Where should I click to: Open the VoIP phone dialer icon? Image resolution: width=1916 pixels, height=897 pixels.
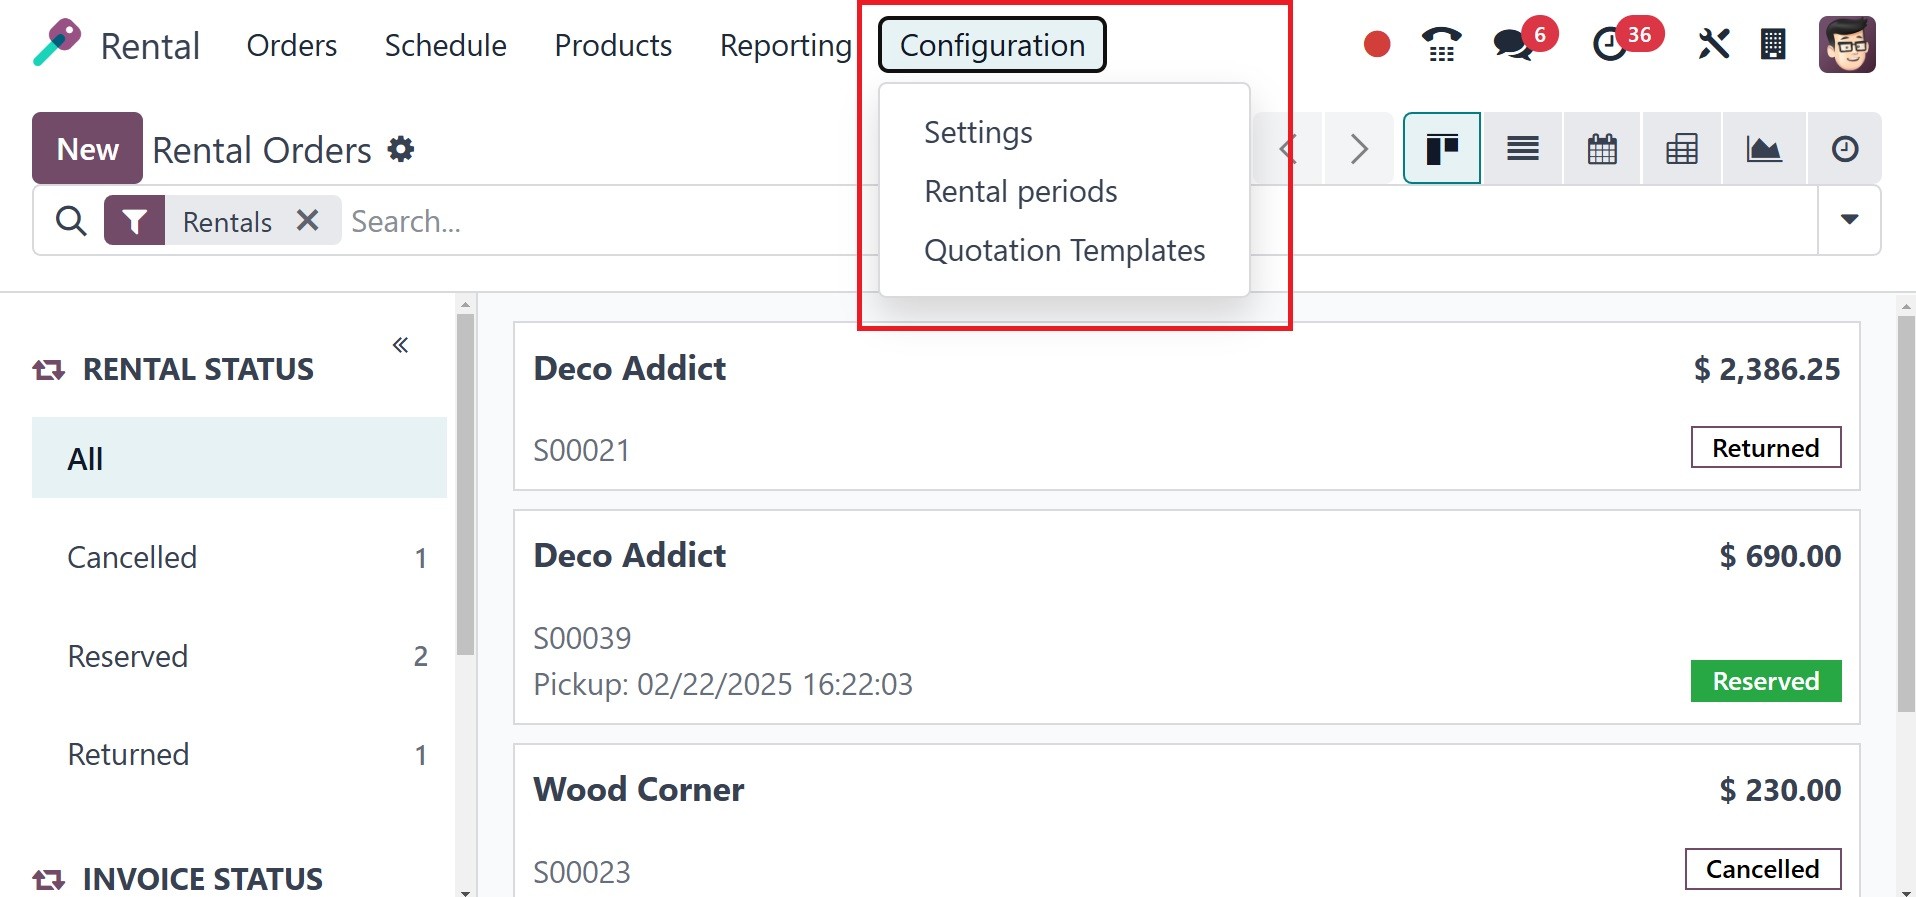click(1441, 45)
